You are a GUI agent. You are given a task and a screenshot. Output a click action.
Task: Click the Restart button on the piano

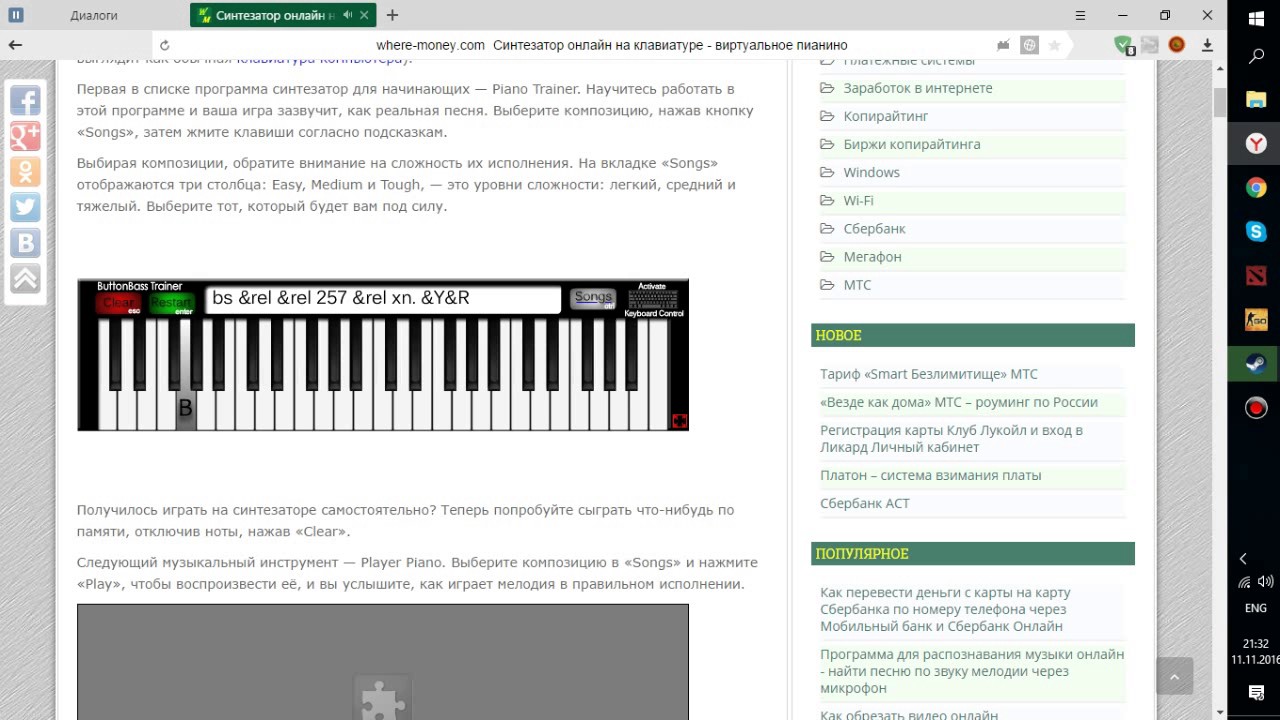(172, 303)
